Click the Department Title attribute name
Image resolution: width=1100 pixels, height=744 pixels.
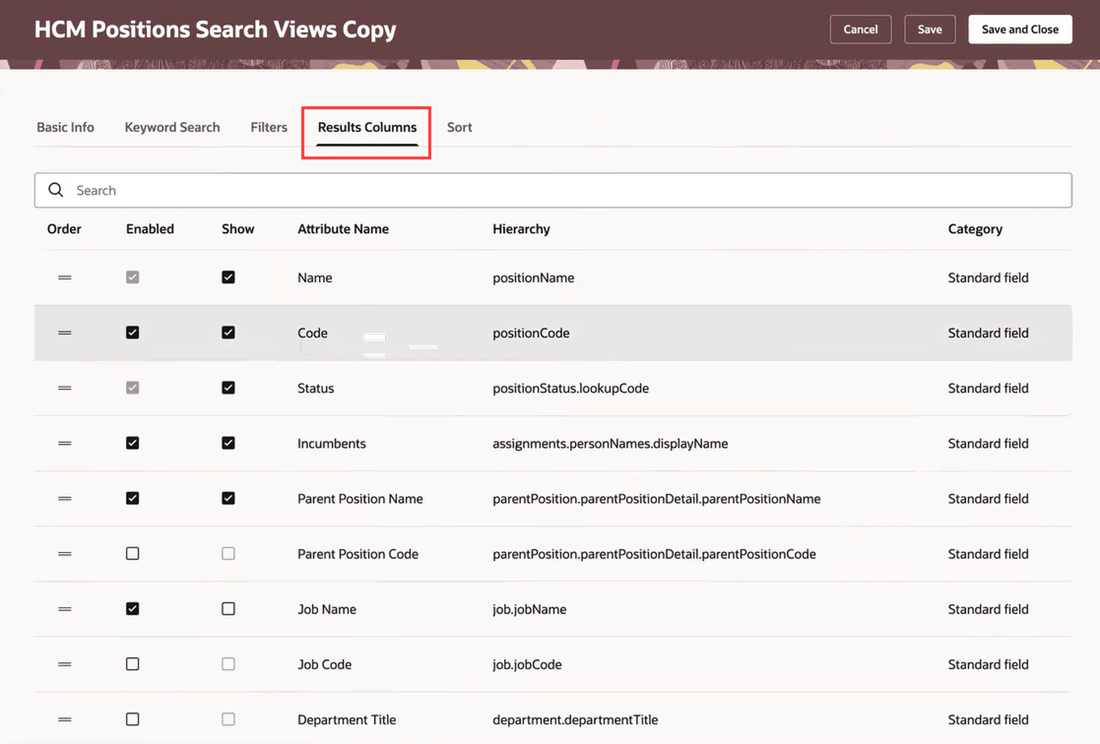pos(347,720)
